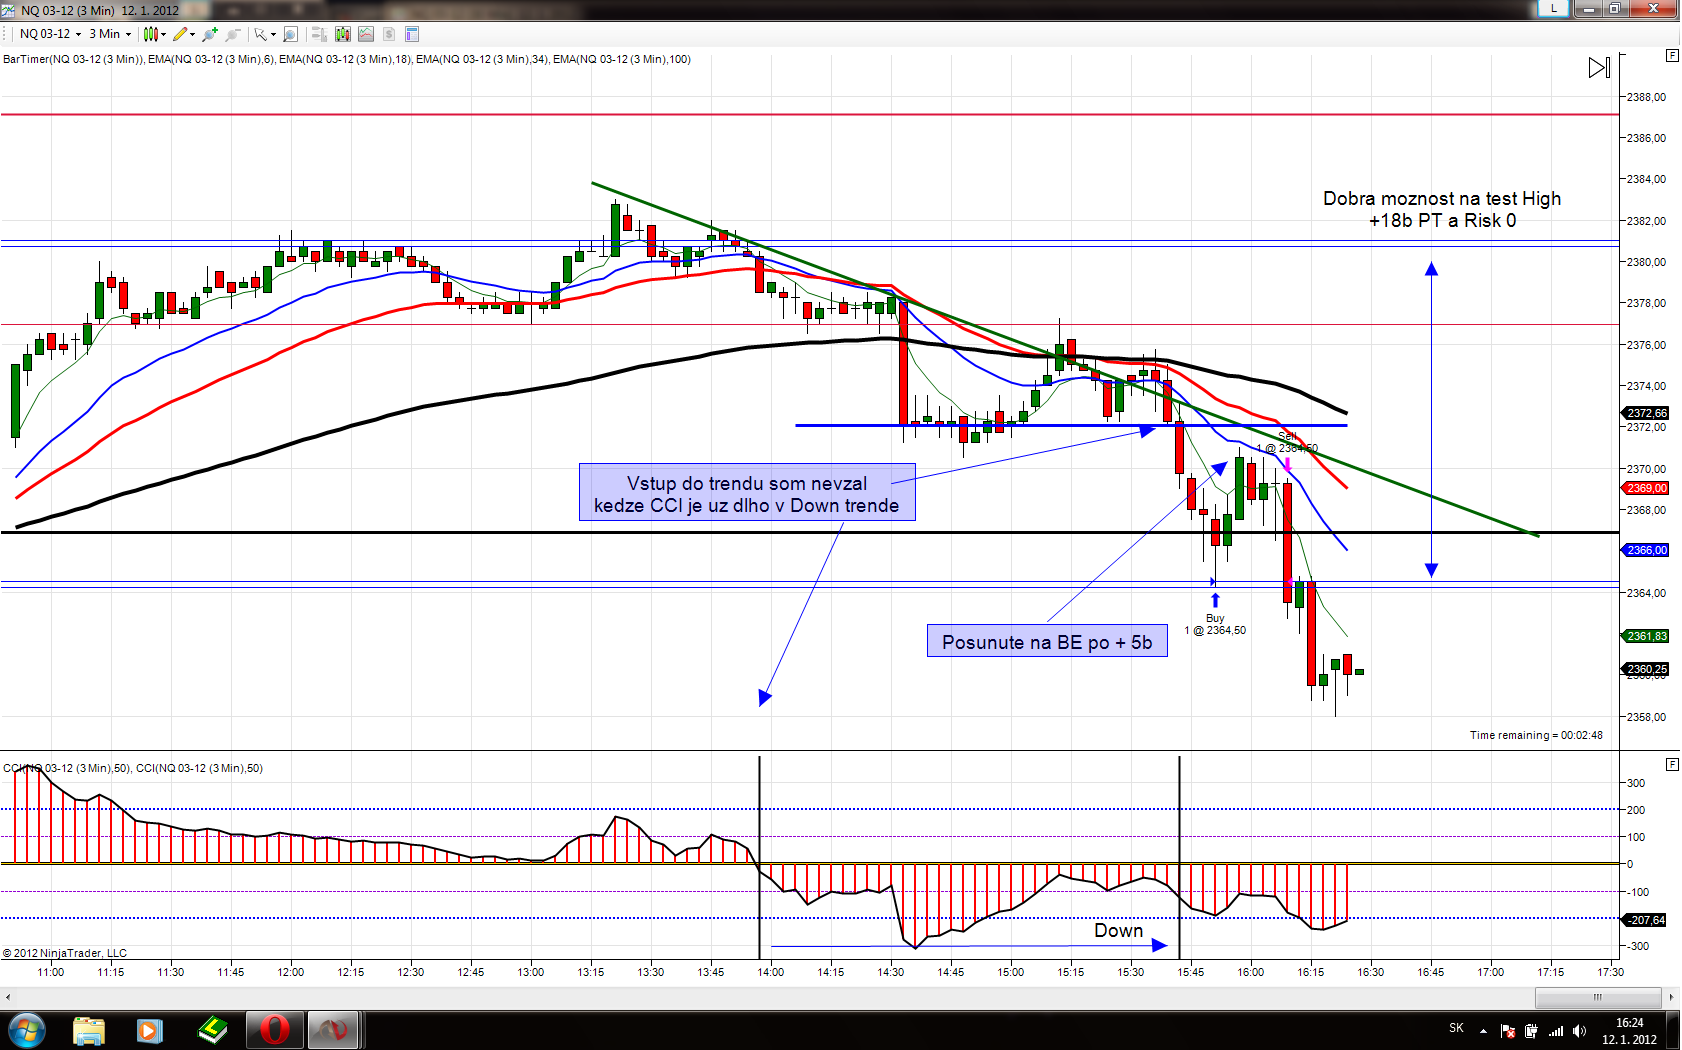The image size is (1682, 1050).
Task: Click the 2372,66 black price marker
Action: pyautogui.click(x=1646, y=413)
